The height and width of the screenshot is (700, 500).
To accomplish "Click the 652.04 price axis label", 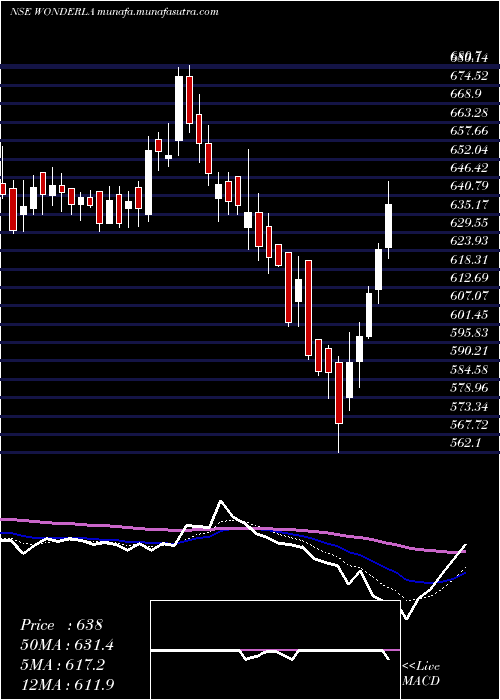I will coord(468,150).
